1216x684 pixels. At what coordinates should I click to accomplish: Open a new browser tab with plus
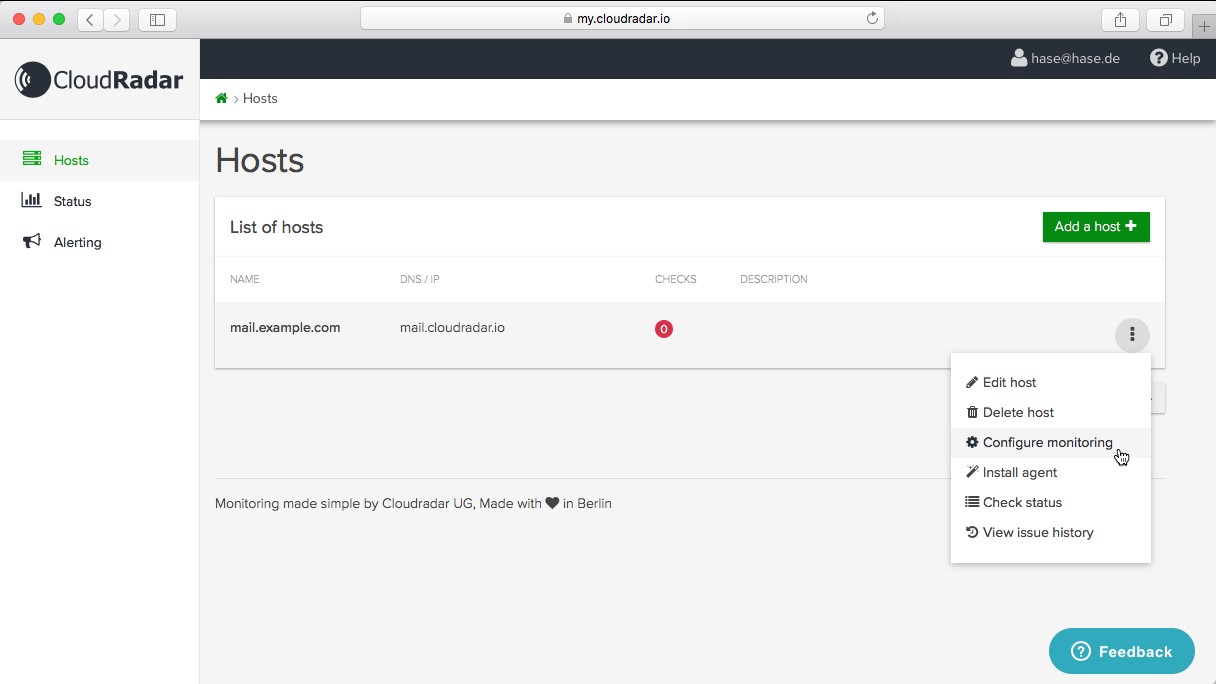pyautogui.click(x=1204, y=26)
